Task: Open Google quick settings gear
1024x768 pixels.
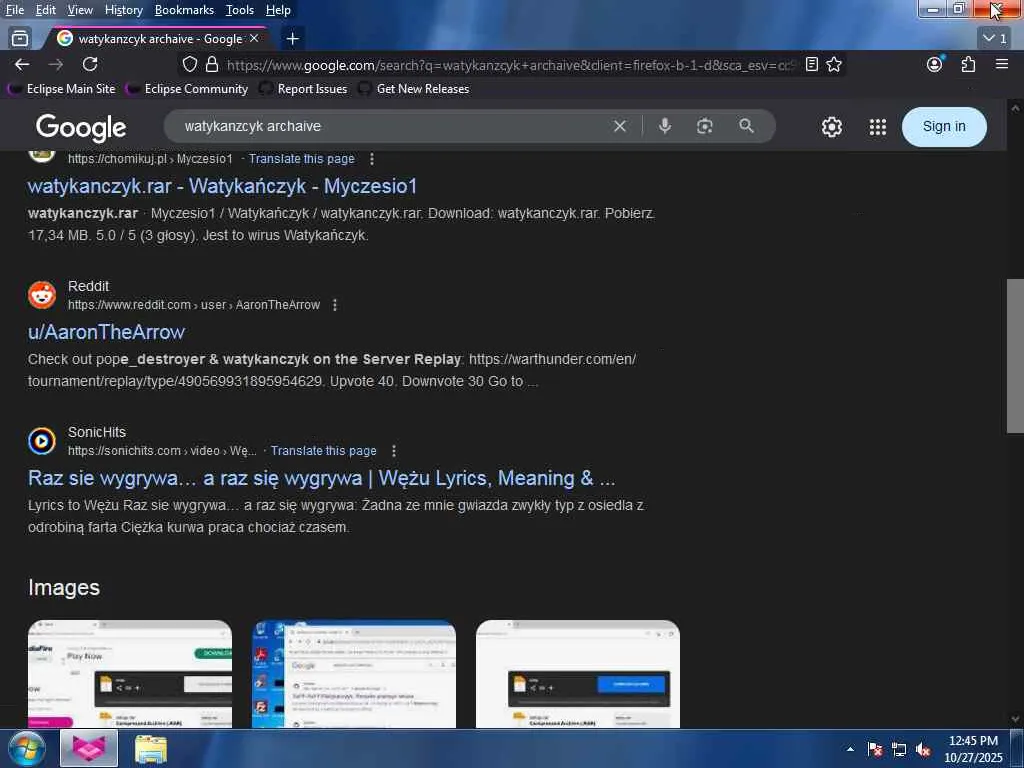Action: point(831,127)
